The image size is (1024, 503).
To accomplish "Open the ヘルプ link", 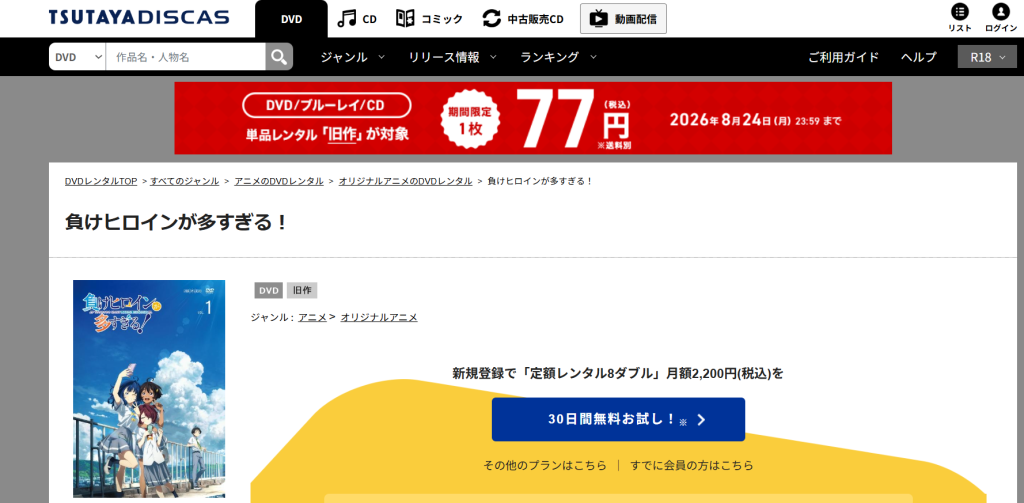I will click(918, 57).
